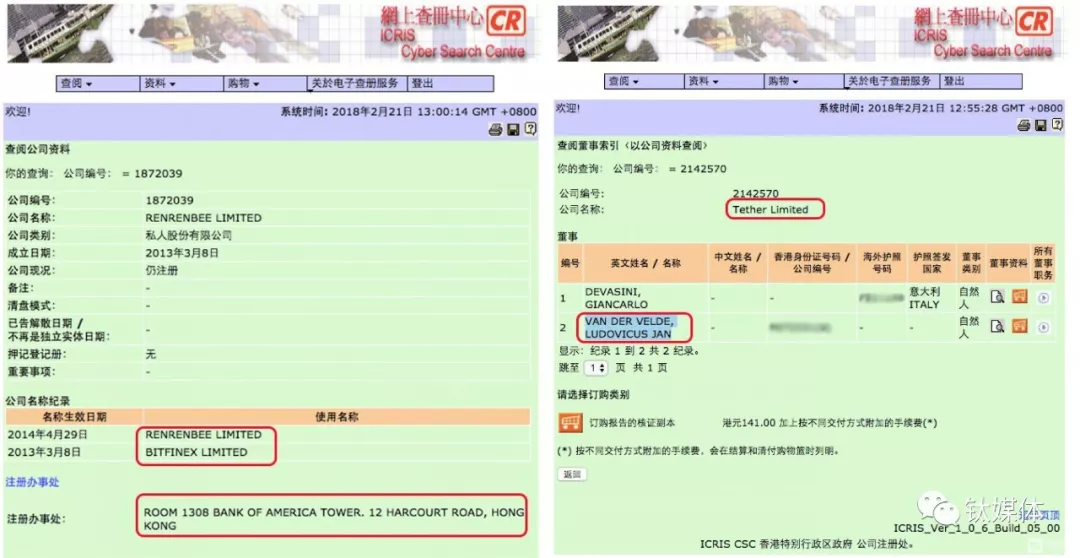Image resolution: width=1080 pixels, height=558 pixels.
Task: Click the 押记登记册 value 无
Action: [x=151, y=354]
